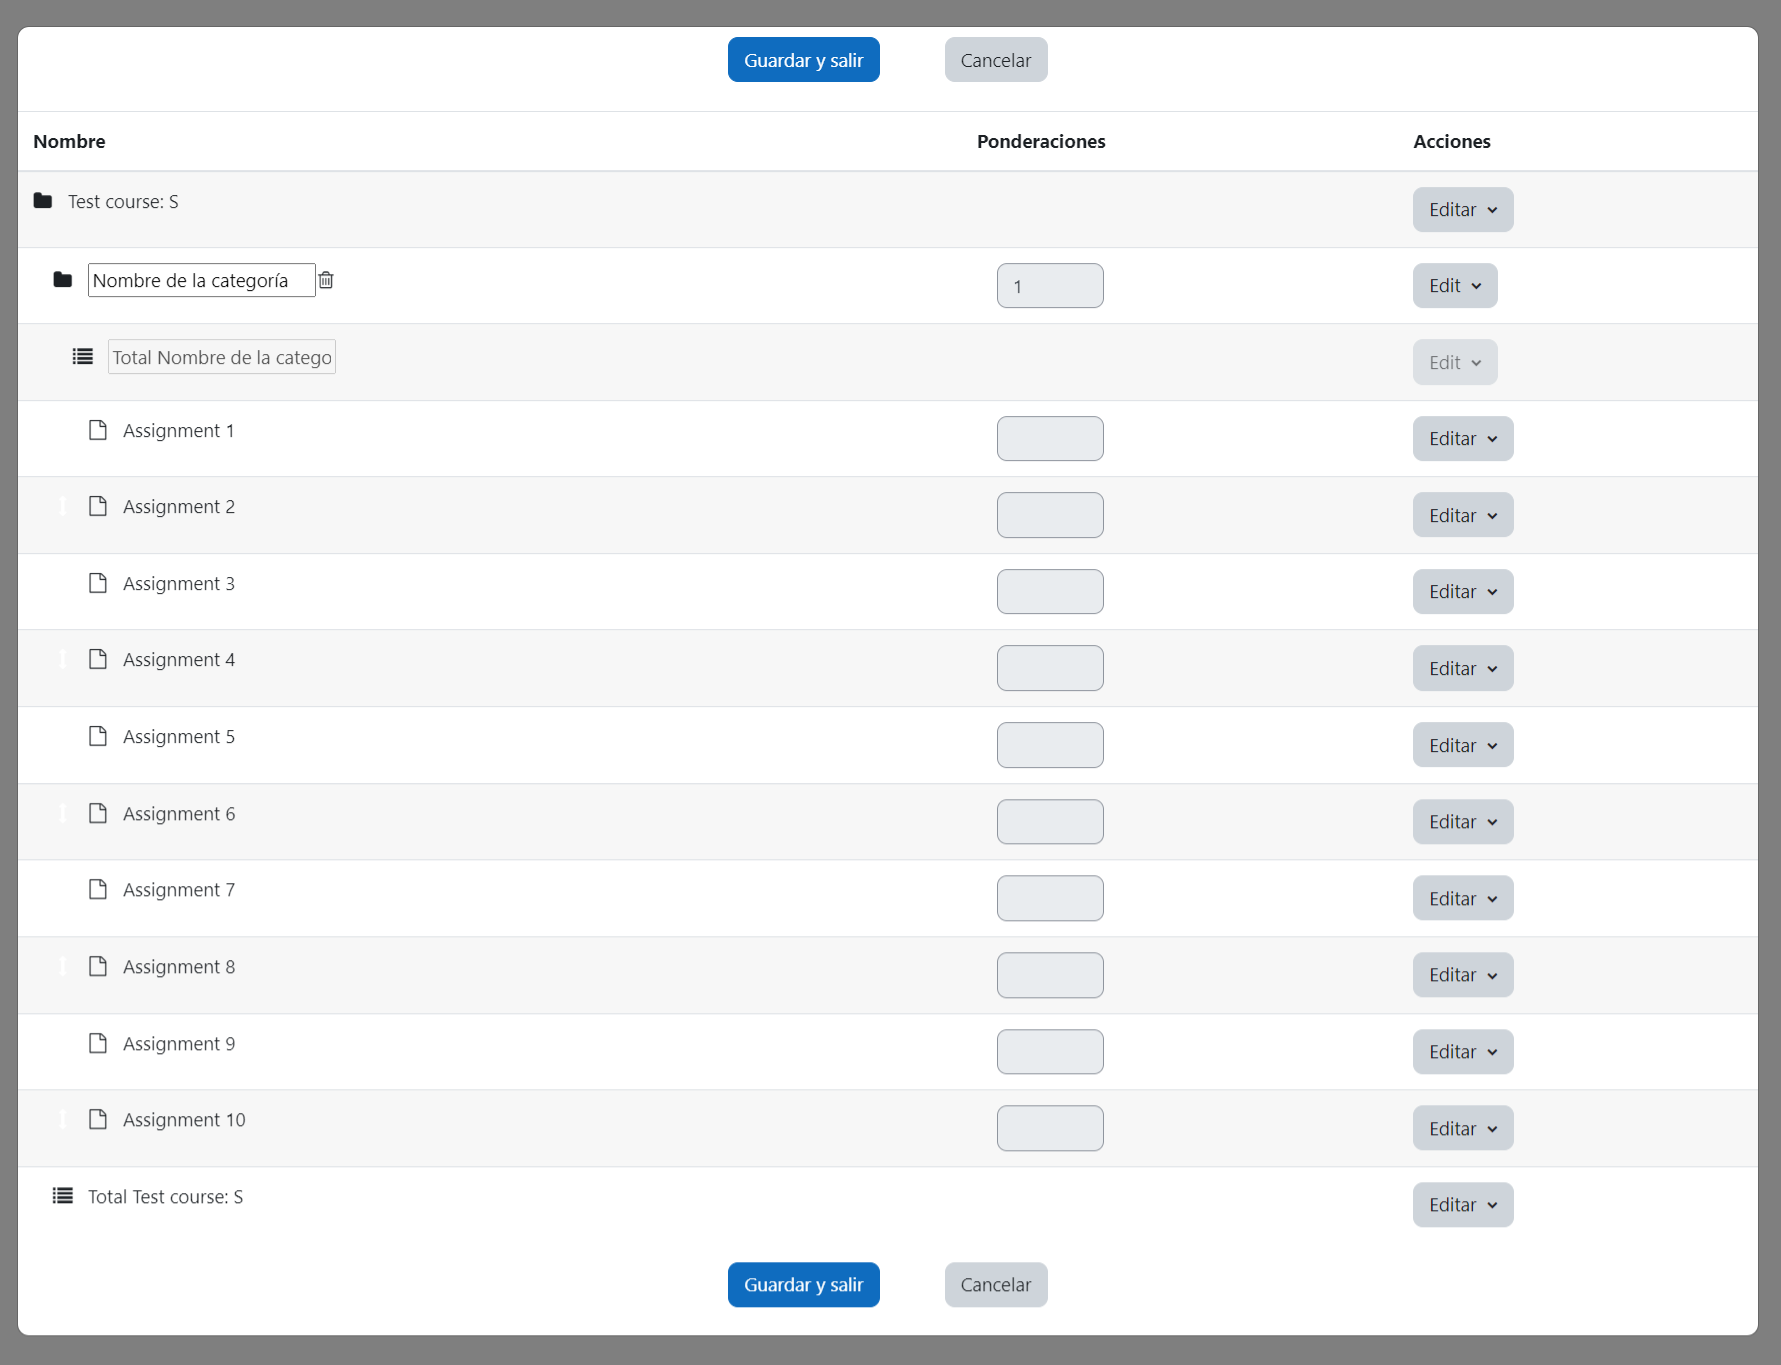The height and width of the screenshot is (1365, 1781).
Task: Click the Test course: S label
Action: tap(123, 202)
